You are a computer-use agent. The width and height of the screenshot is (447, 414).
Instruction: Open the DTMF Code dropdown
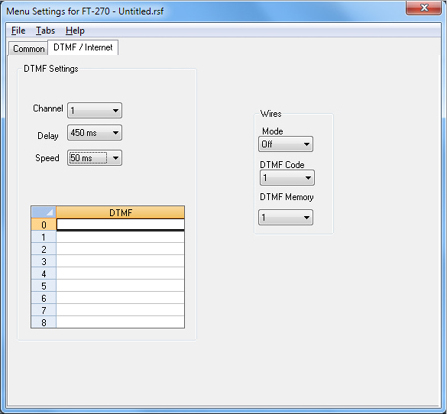pyautogui.click(x=287, y=178)
